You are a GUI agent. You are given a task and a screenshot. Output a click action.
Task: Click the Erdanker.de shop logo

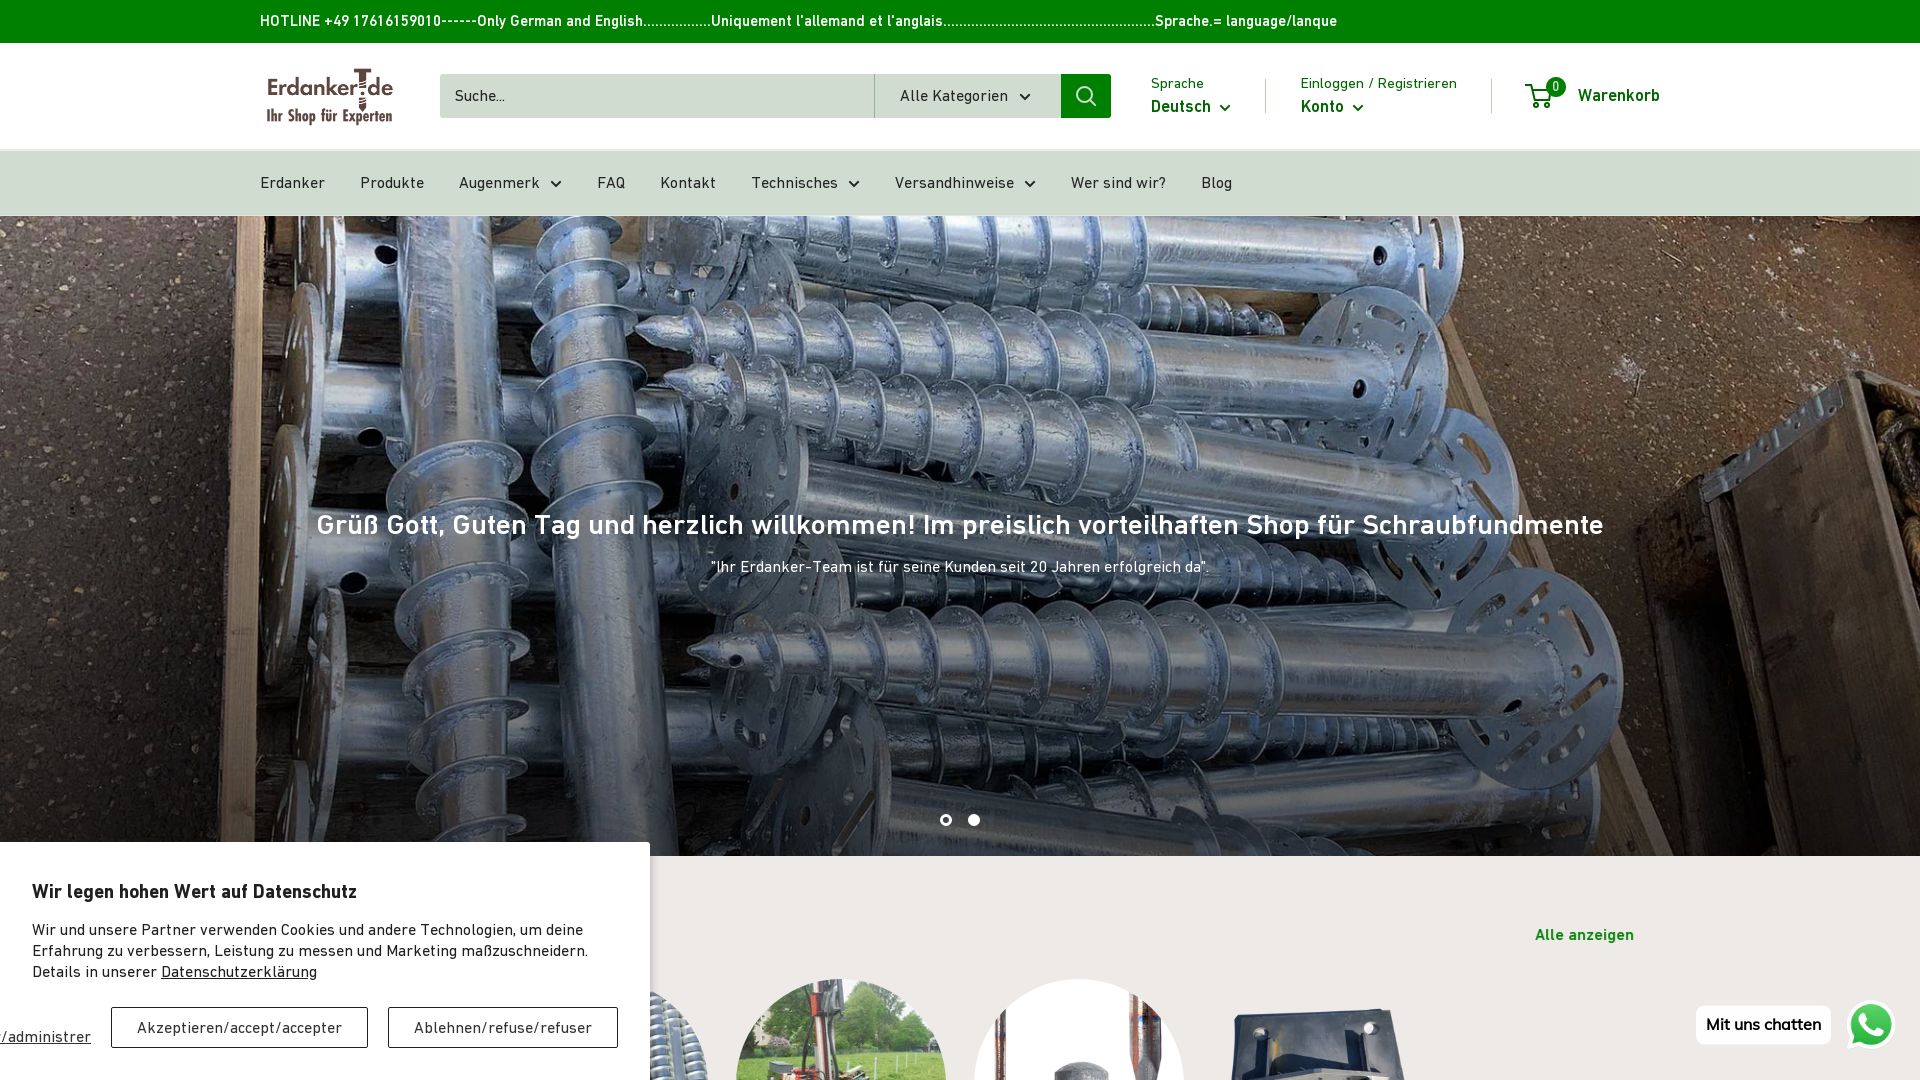(x=330, y=96)
